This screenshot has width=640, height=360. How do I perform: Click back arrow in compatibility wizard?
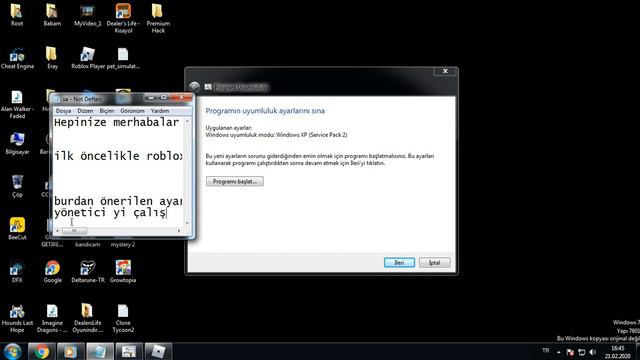(195, 87)
